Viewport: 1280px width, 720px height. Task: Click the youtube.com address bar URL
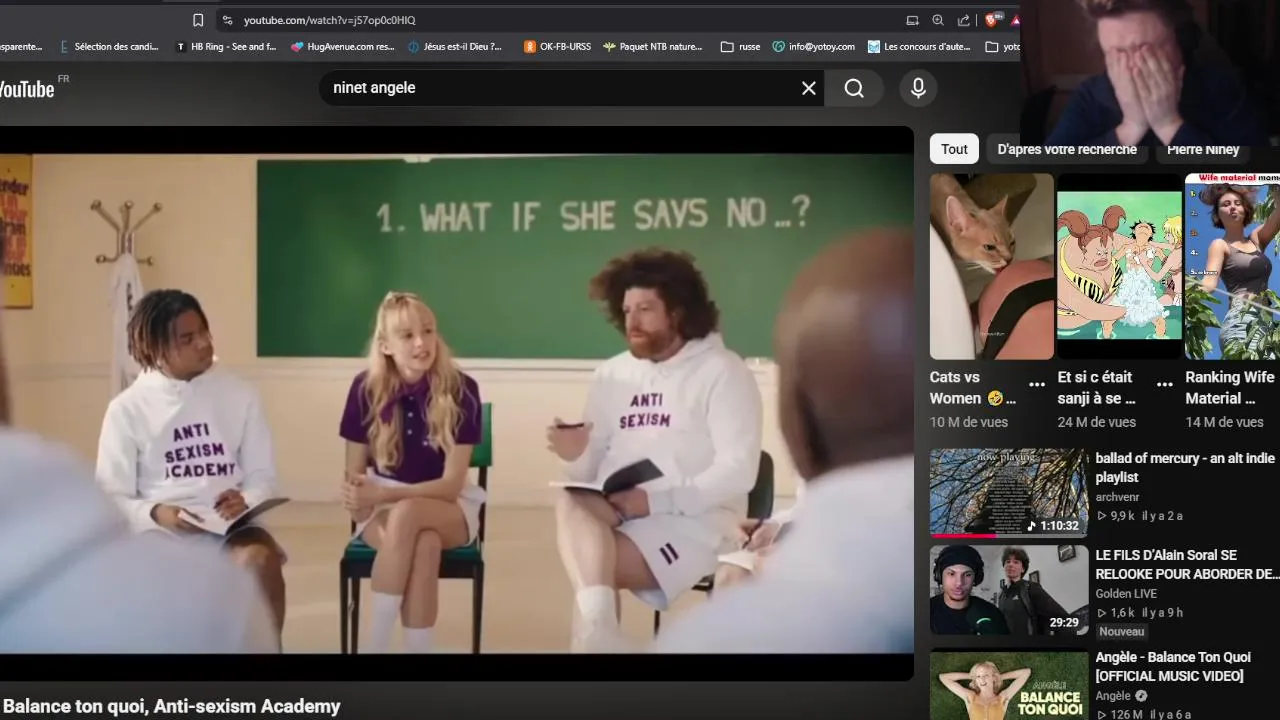(329, 20)
